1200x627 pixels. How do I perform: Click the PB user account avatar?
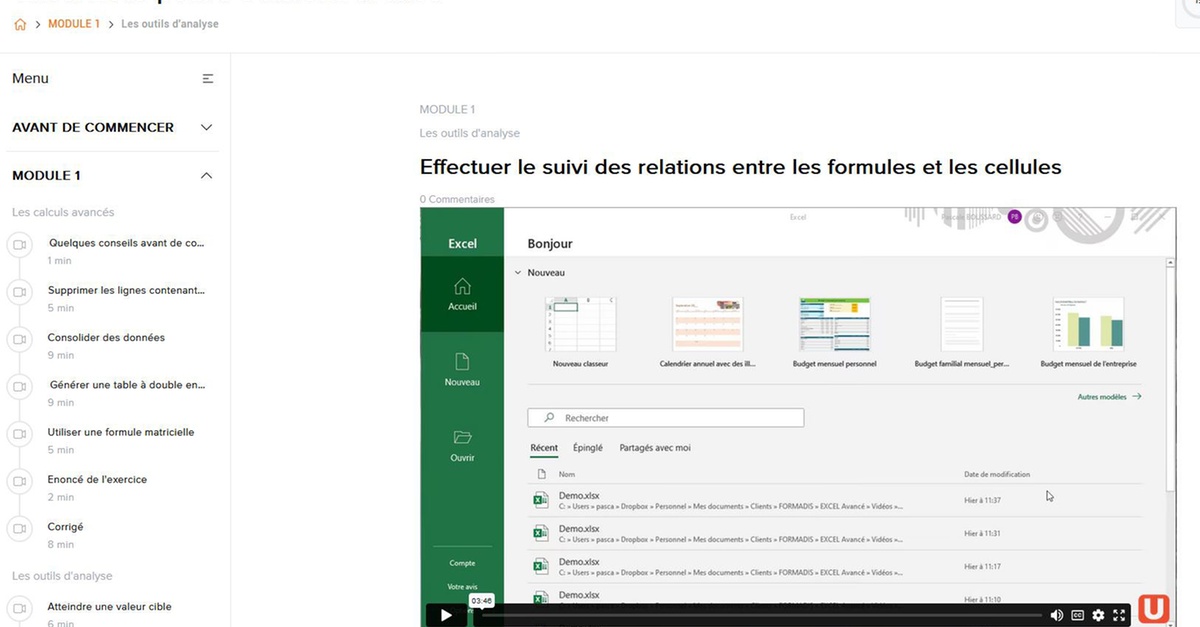pyautogui.click(x=1015, y=216)
